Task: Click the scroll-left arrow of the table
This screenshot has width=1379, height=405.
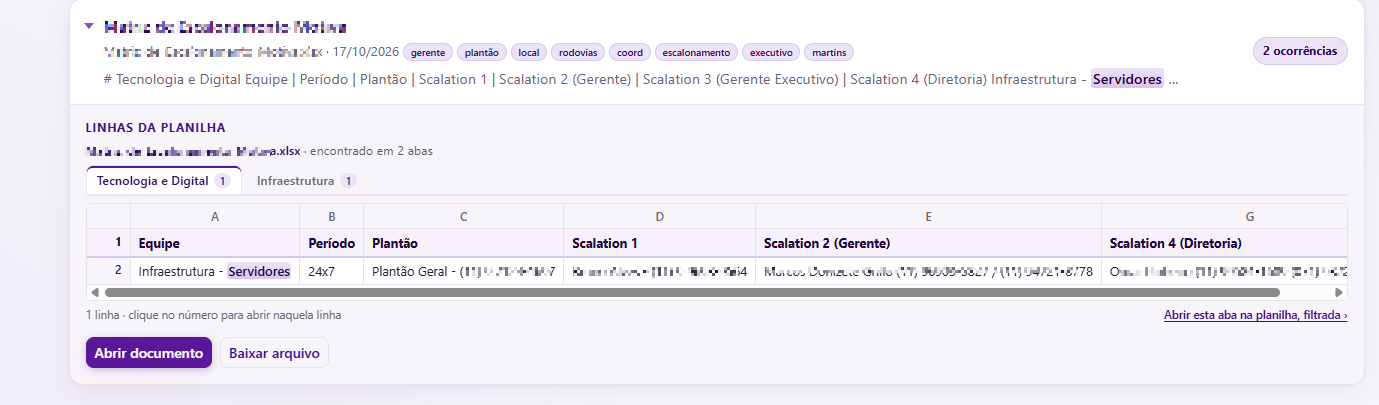Action: click(x=95, y=293)
